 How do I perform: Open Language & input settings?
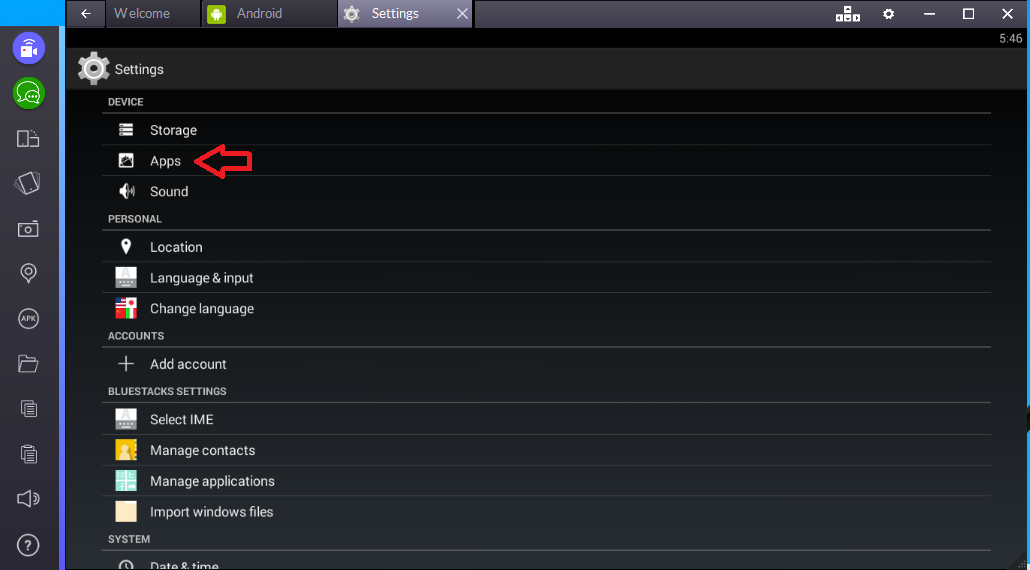[x=546, y=278]
